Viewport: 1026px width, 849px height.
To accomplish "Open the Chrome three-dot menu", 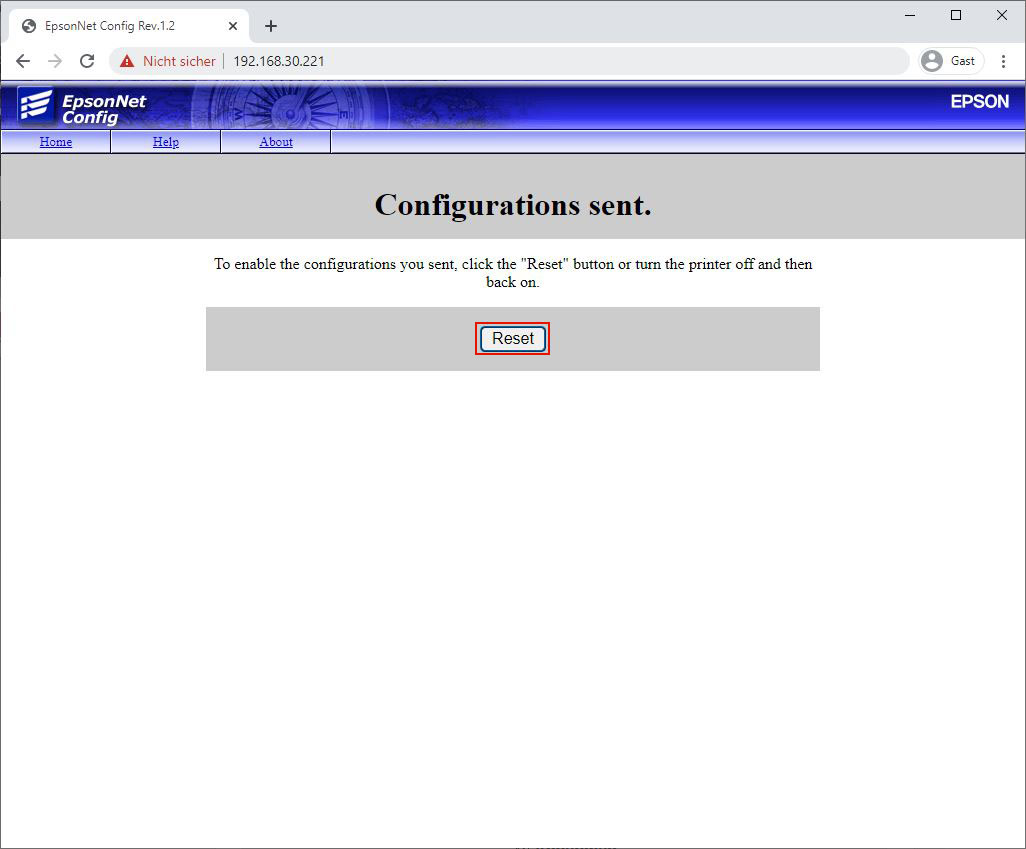I will tap(1003, 61).
